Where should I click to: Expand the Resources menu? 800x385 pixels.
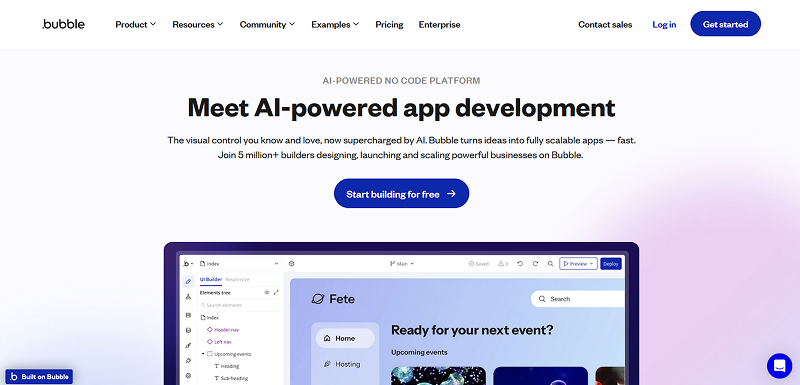197,24
